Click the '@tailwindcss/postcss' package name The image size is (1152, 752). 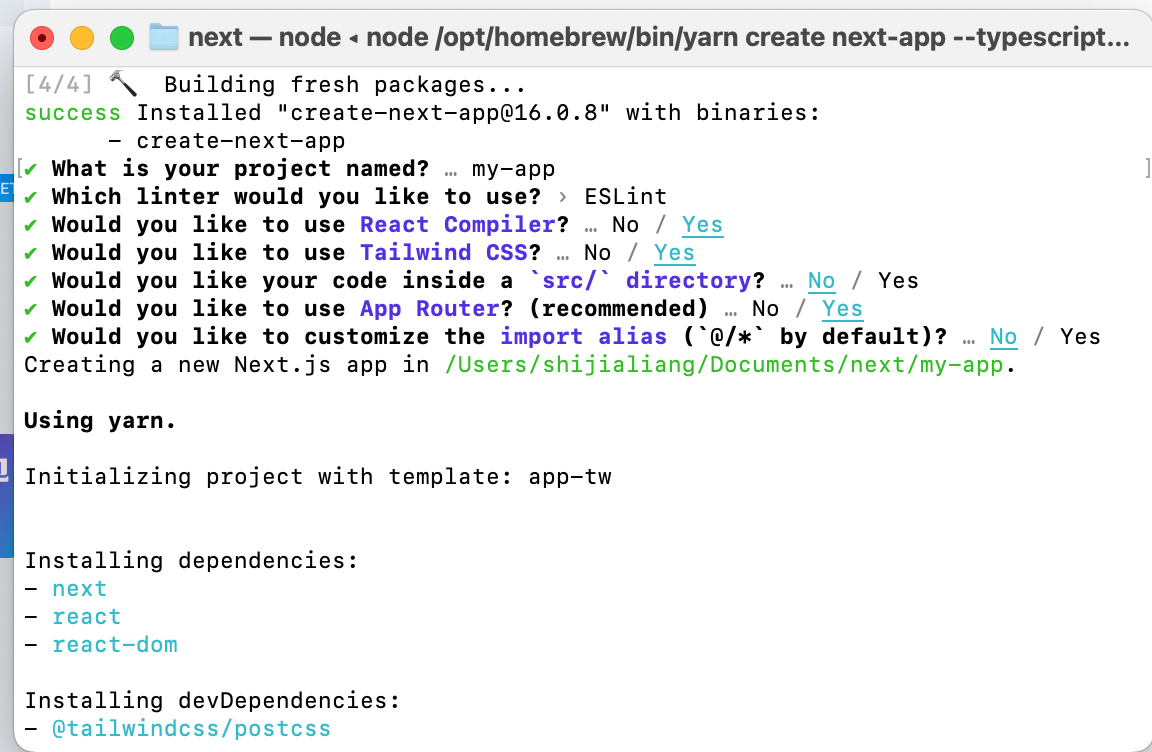click(x=191, y=728)
